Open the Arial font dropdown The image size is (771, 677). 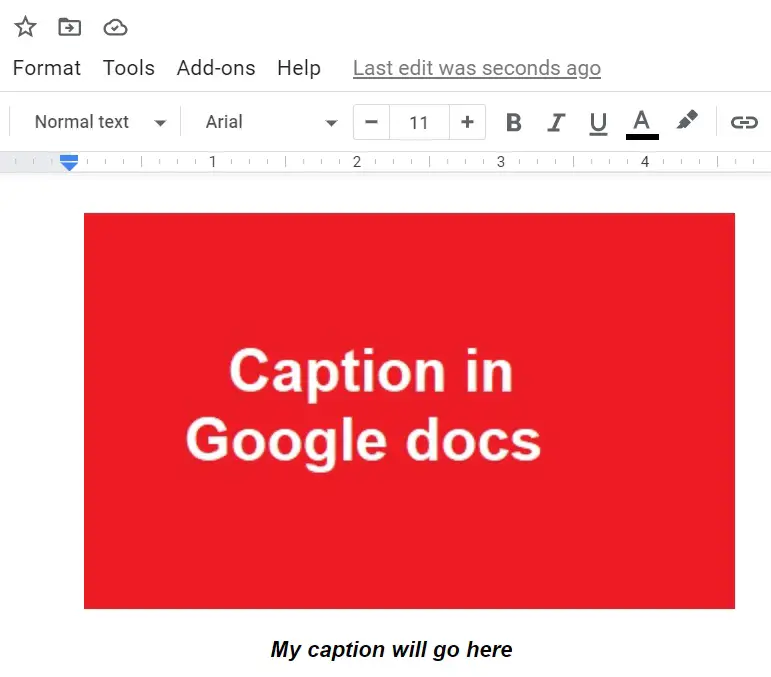pos(271,122)
